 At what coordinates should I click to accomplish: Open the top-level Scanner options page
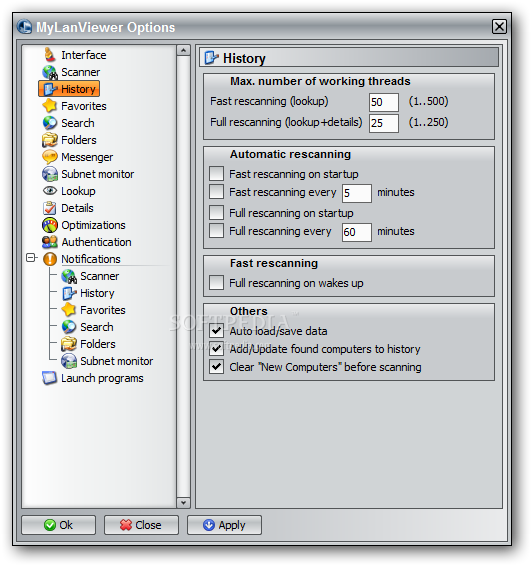80,72
